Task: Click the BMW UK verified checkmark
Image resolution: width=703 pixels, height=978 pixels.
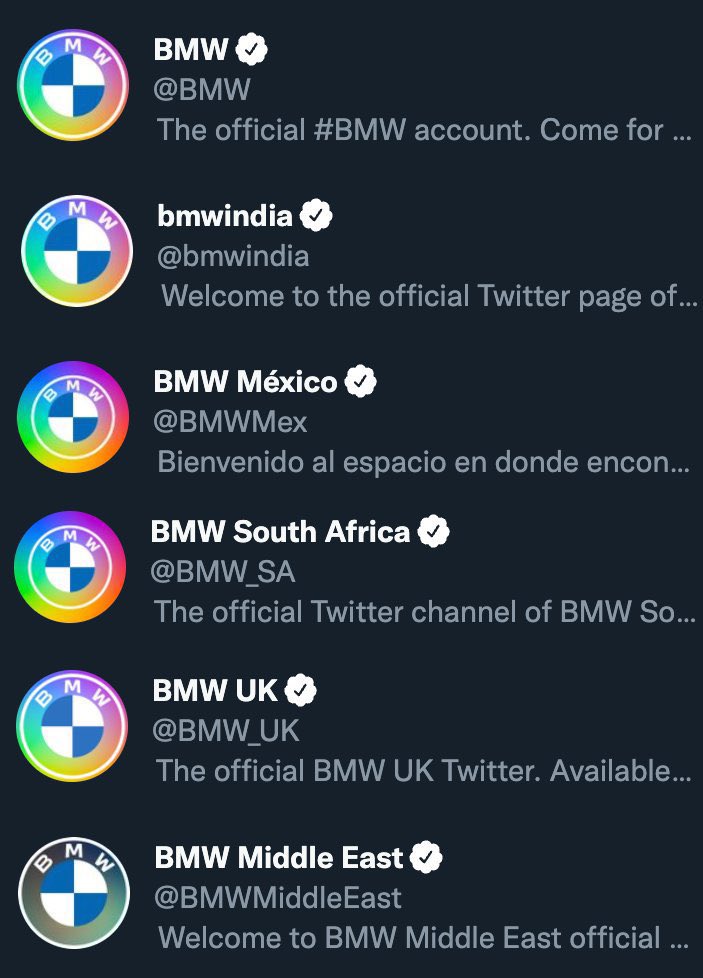Action: pyautogui.click(x=301, y=690)
